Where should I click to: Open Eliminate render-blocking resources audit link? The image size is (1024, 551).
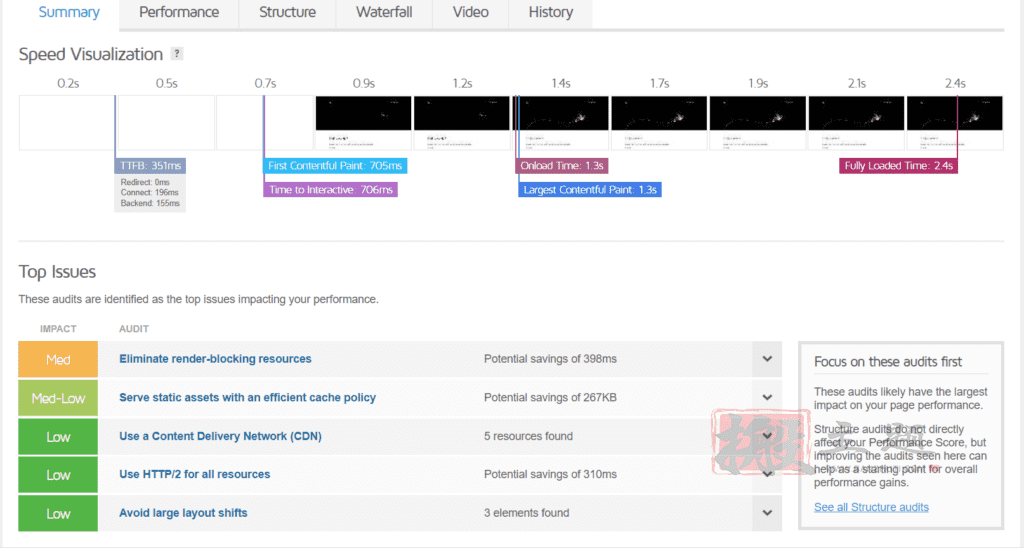pyautogui.click(x=215, y=359)
